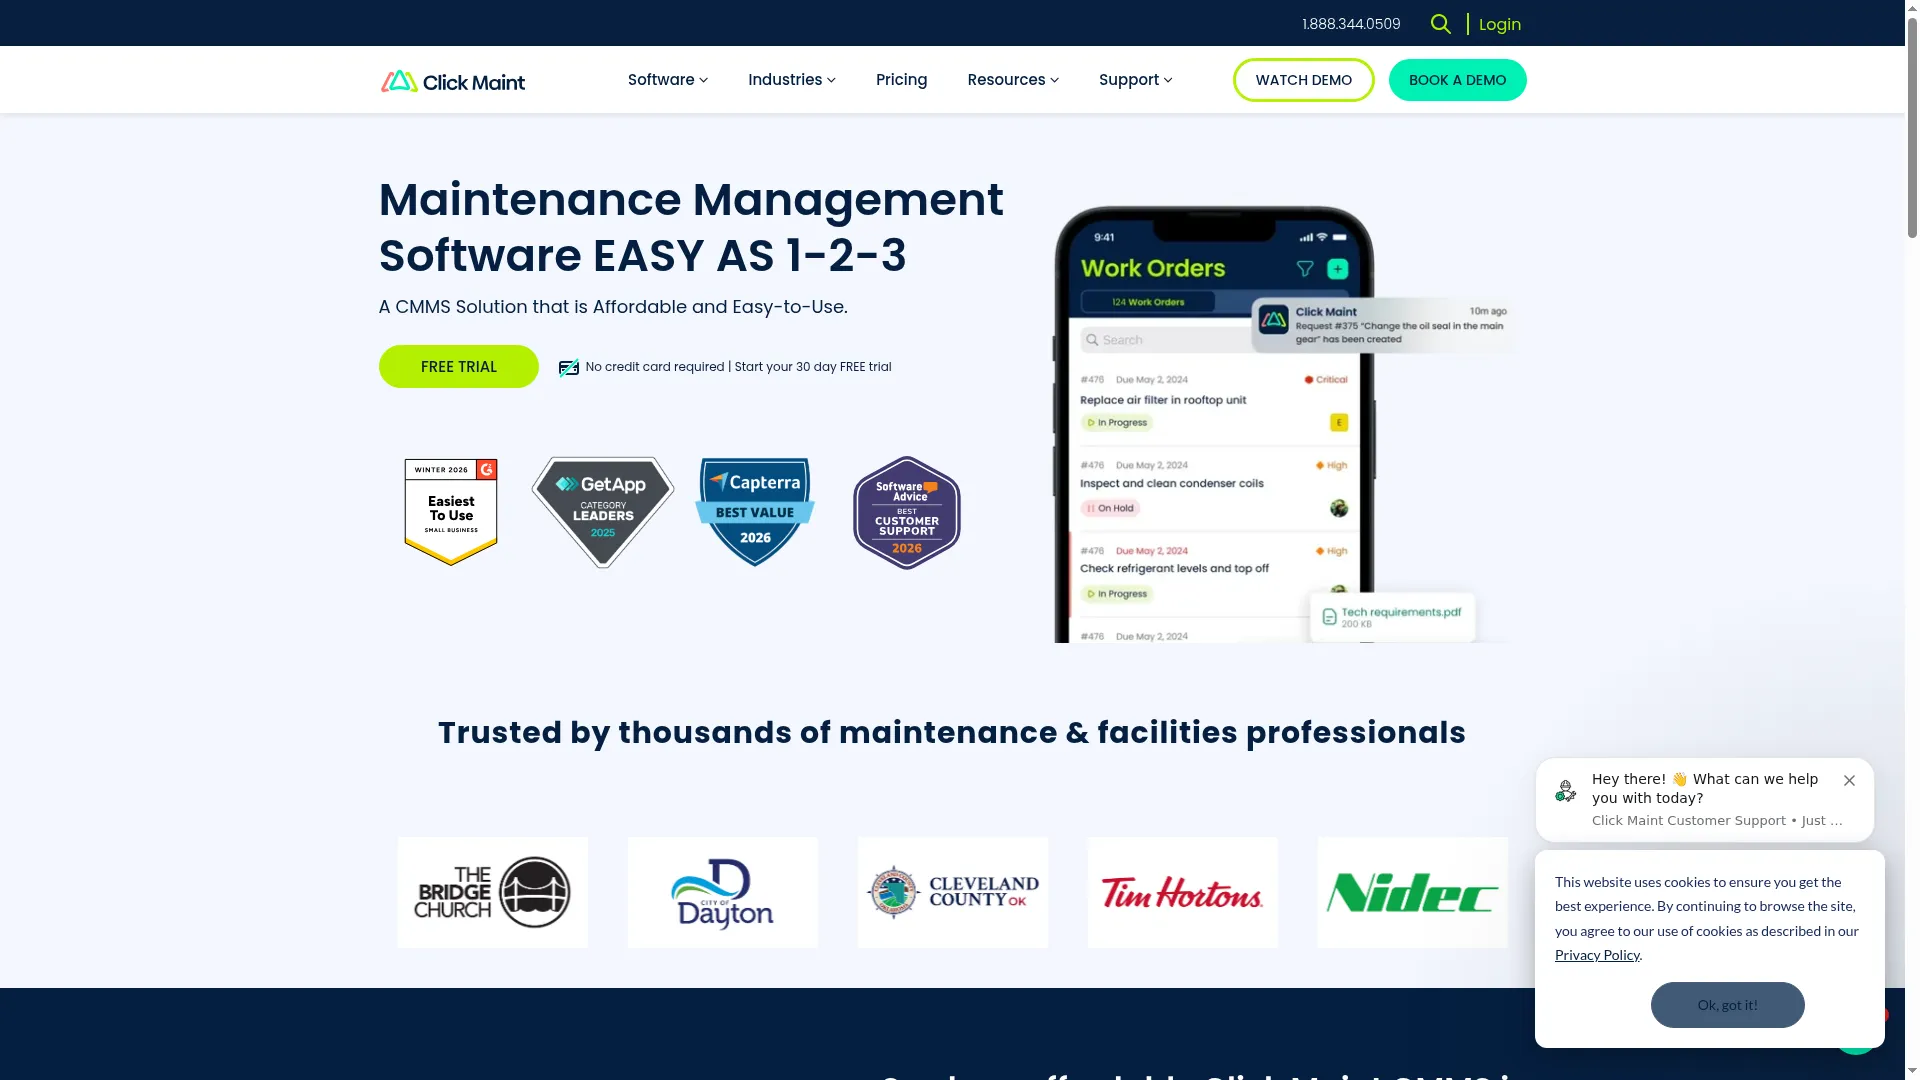Image resolution: width=1920 pixels, height=1080 pixels.
Task: Expand the Software menu
Action: pos(668,80)
